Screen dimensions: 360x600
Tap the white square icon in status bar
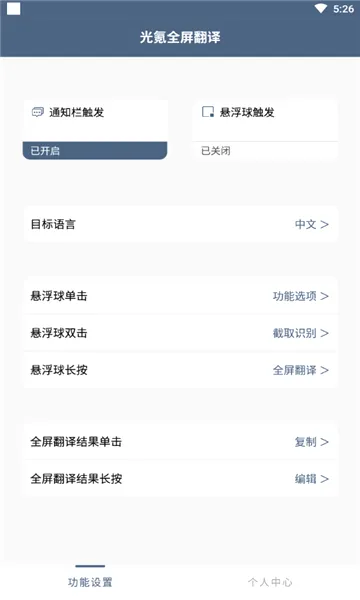(14, 8)
